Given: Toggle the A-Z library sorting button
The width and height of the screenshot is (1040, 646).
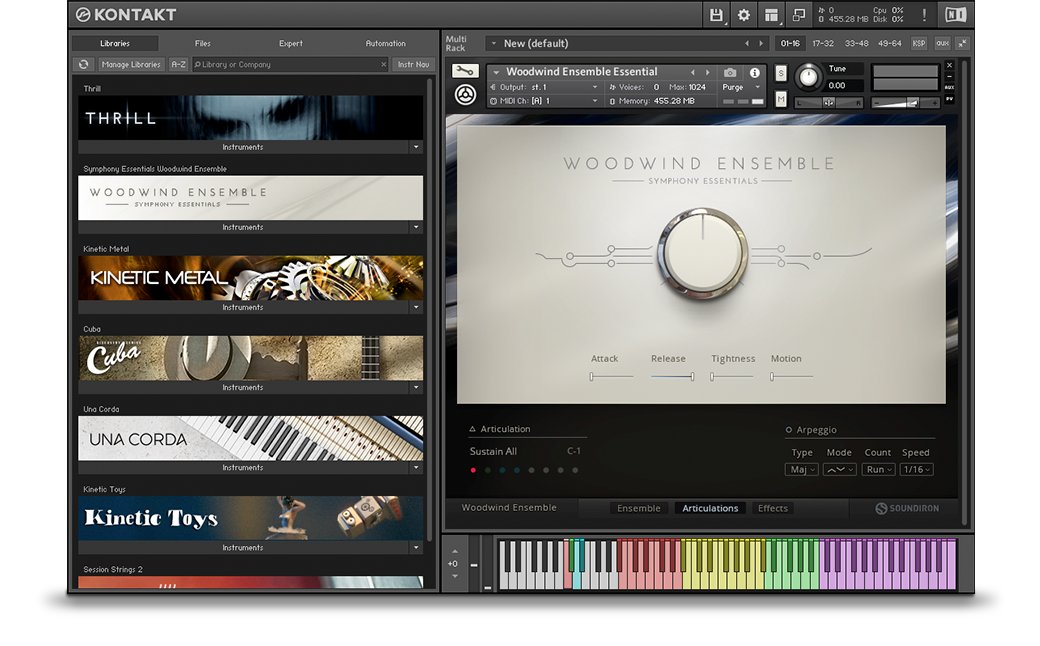Looking at the screenshot, I should pos(177,63).
